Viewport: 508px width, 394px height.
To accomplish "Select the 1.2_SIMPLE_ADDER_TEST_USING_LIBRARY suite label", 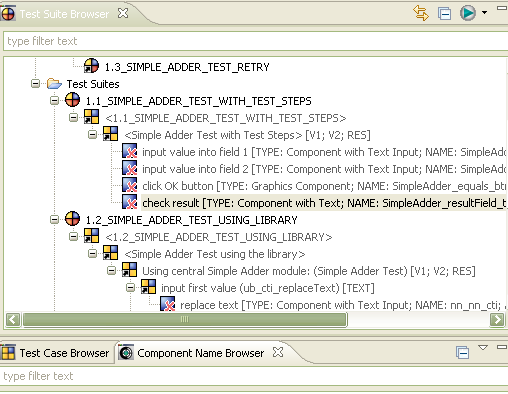I will click(191, 220).
